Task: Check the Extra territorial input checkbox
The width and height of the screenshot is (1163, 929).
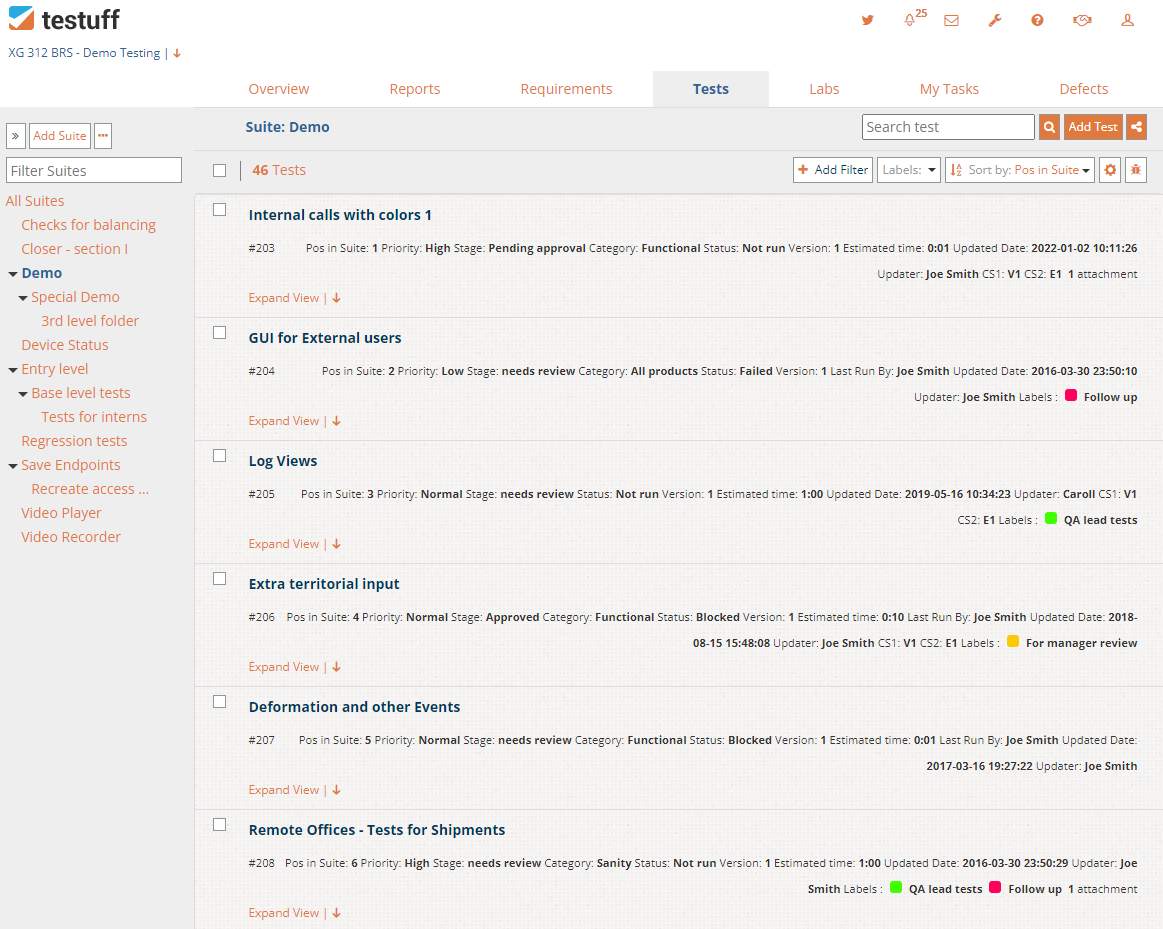Action: coord(220,579)
